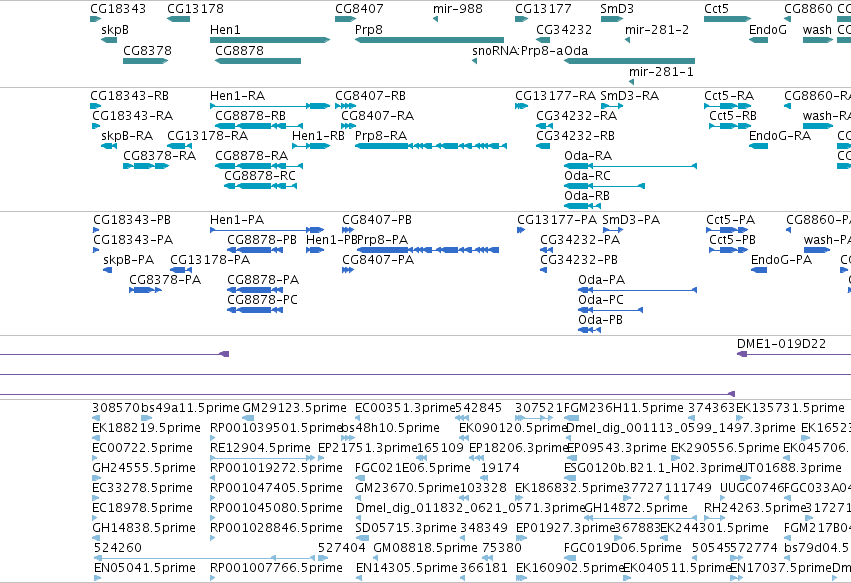
Task: Click the RP001019272.5prime EST label
Action: [276, 468]
